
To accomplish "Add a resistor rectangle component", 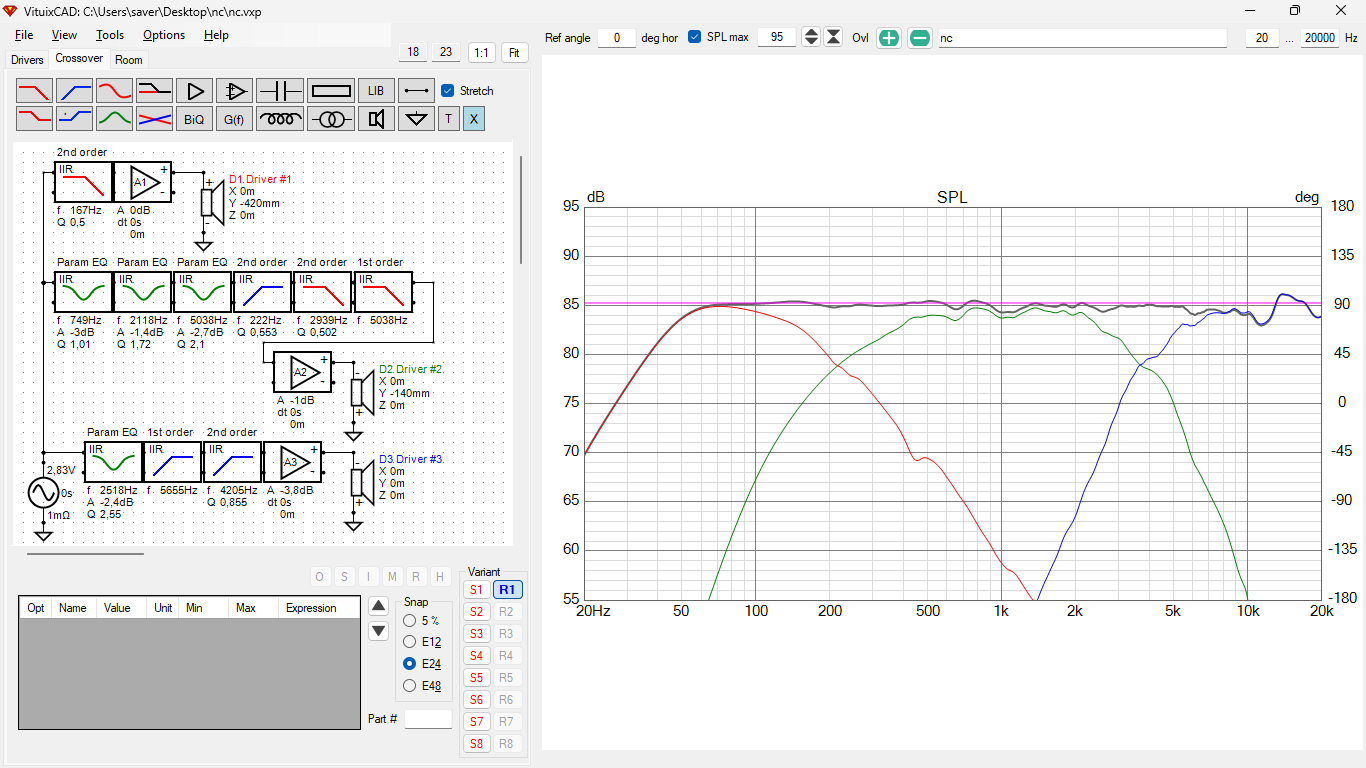I will click(x=331, y=91).
